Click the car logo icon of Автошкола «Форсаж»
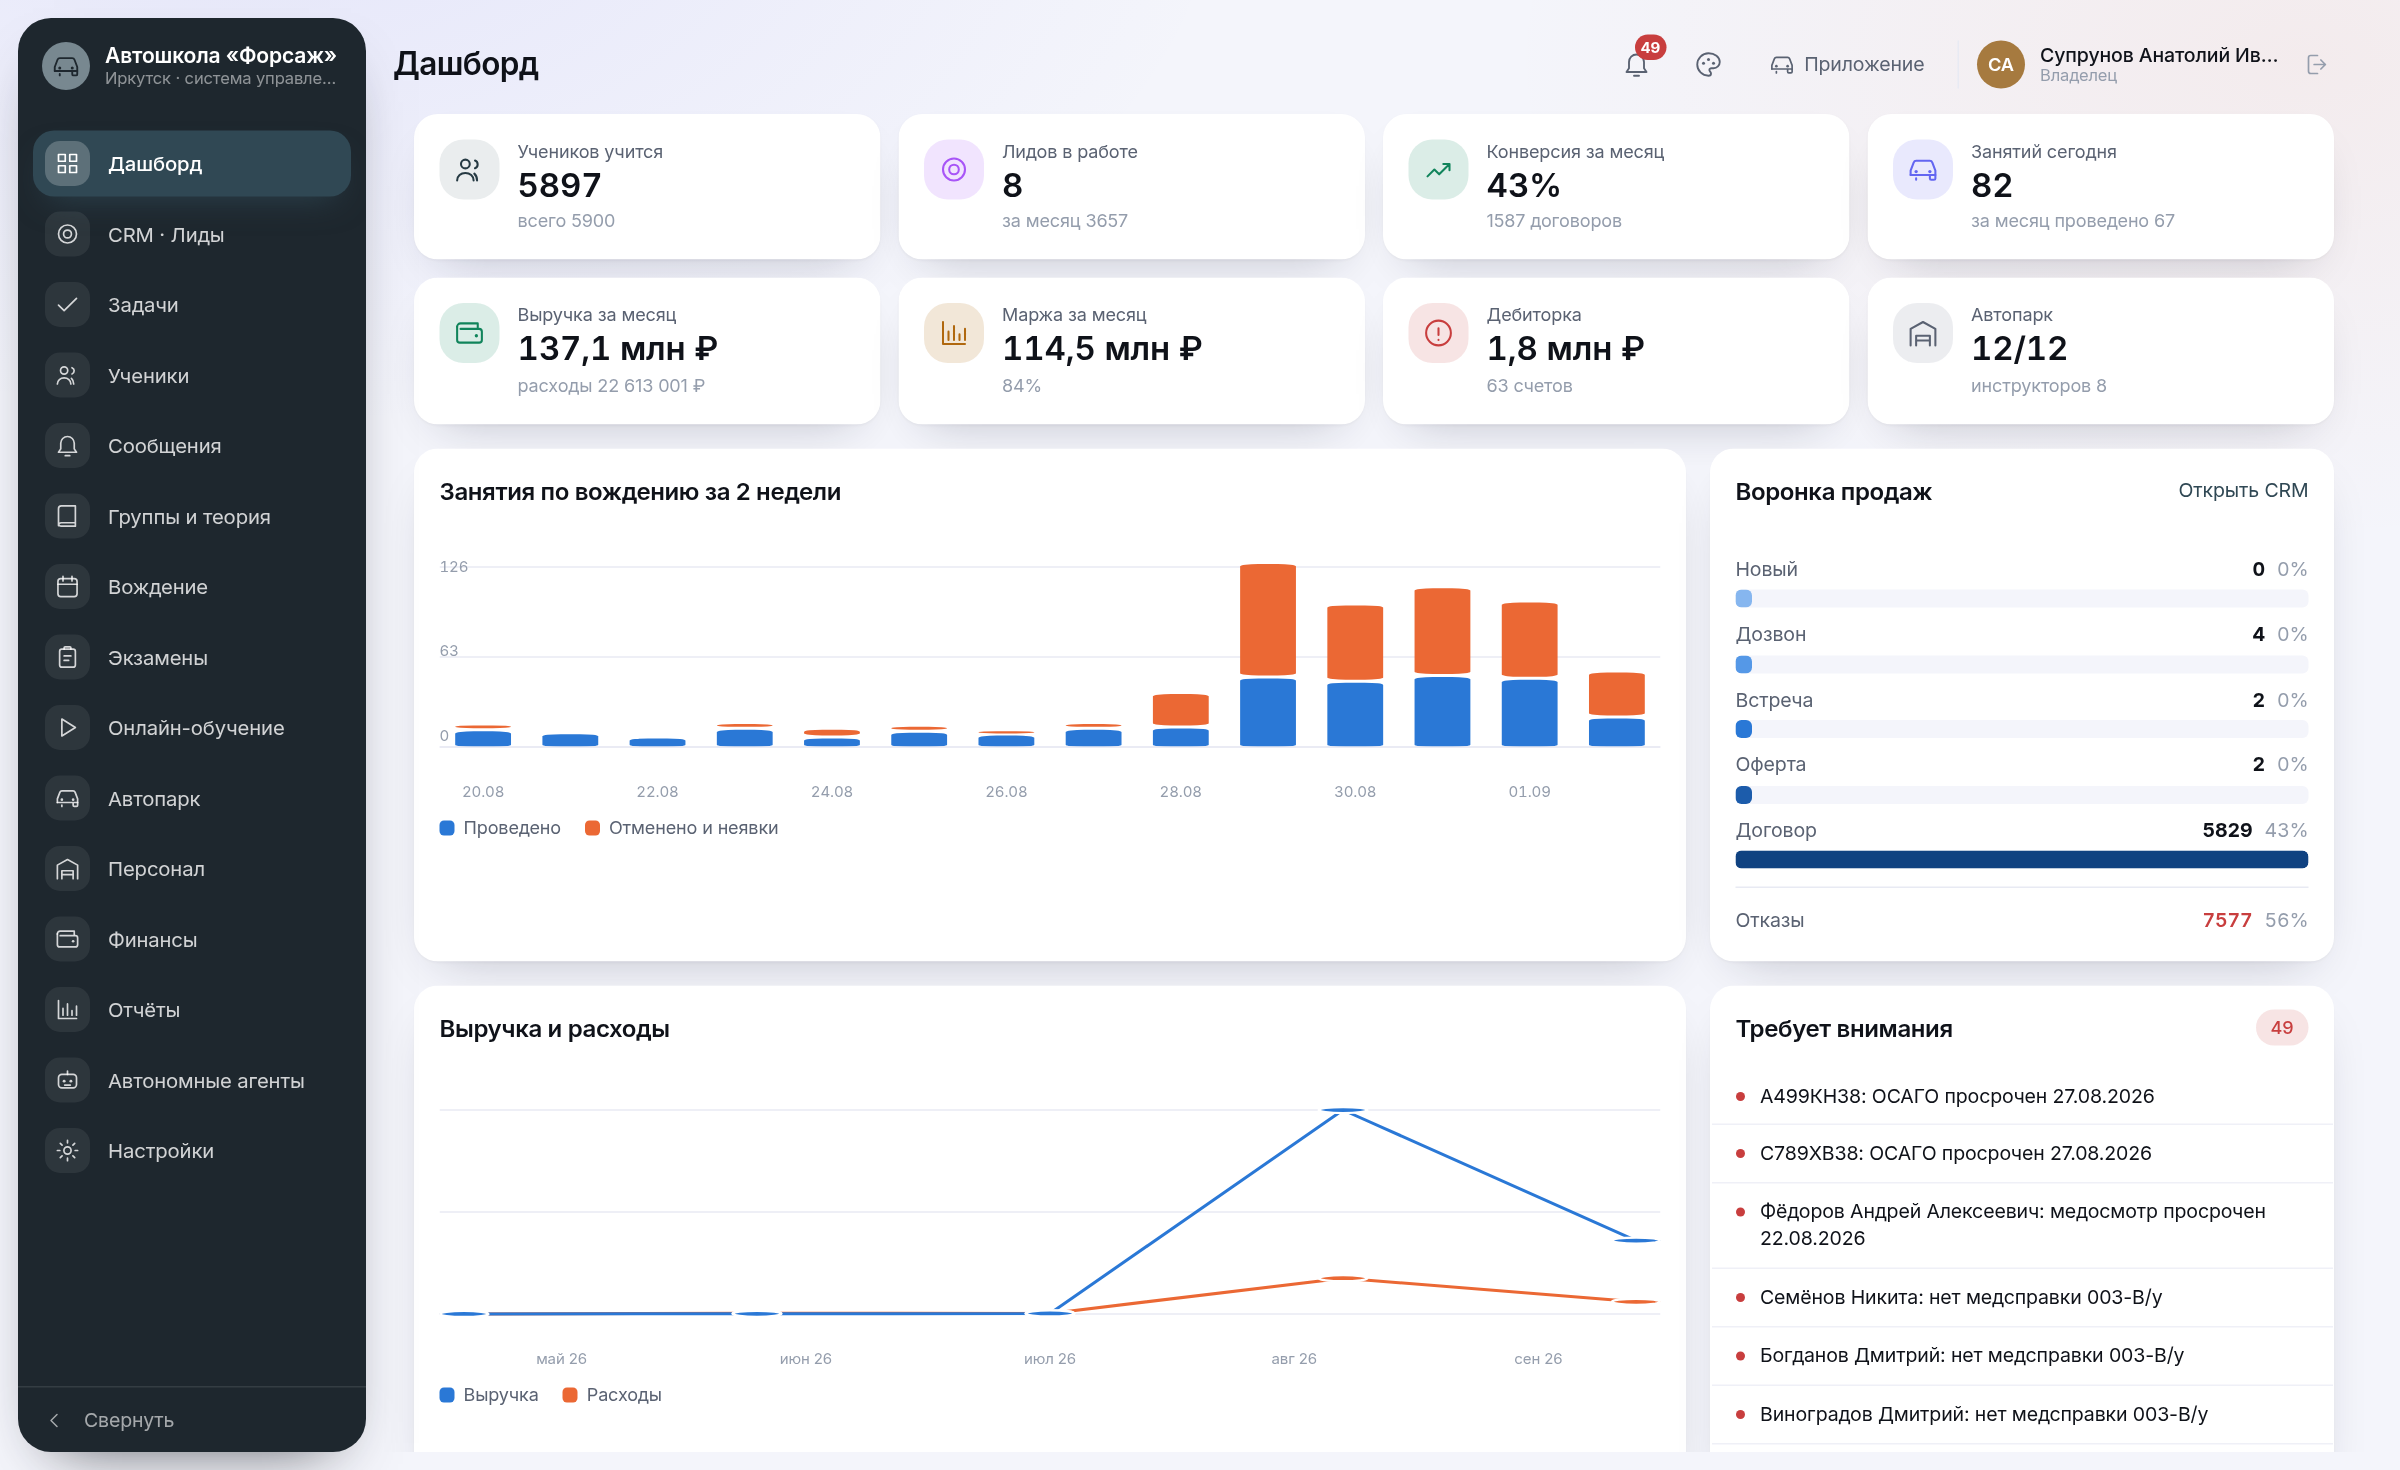Image resolution: width=2400 pixels, height=1470 pixels. [x=66, y=66]
